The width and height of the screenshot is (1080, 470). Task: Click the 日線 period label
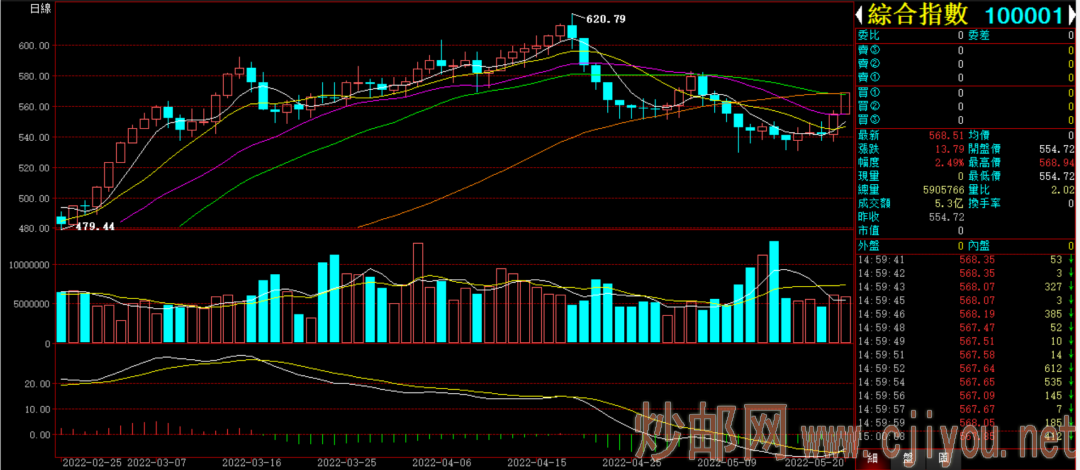pyautogui.click(x=41, y=9)
